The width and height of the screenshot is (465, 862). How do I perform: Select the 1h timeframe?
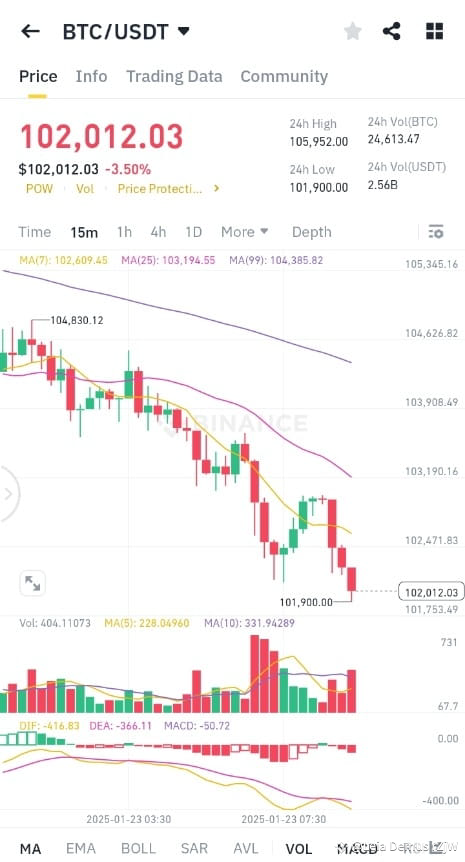click(124, 232)
